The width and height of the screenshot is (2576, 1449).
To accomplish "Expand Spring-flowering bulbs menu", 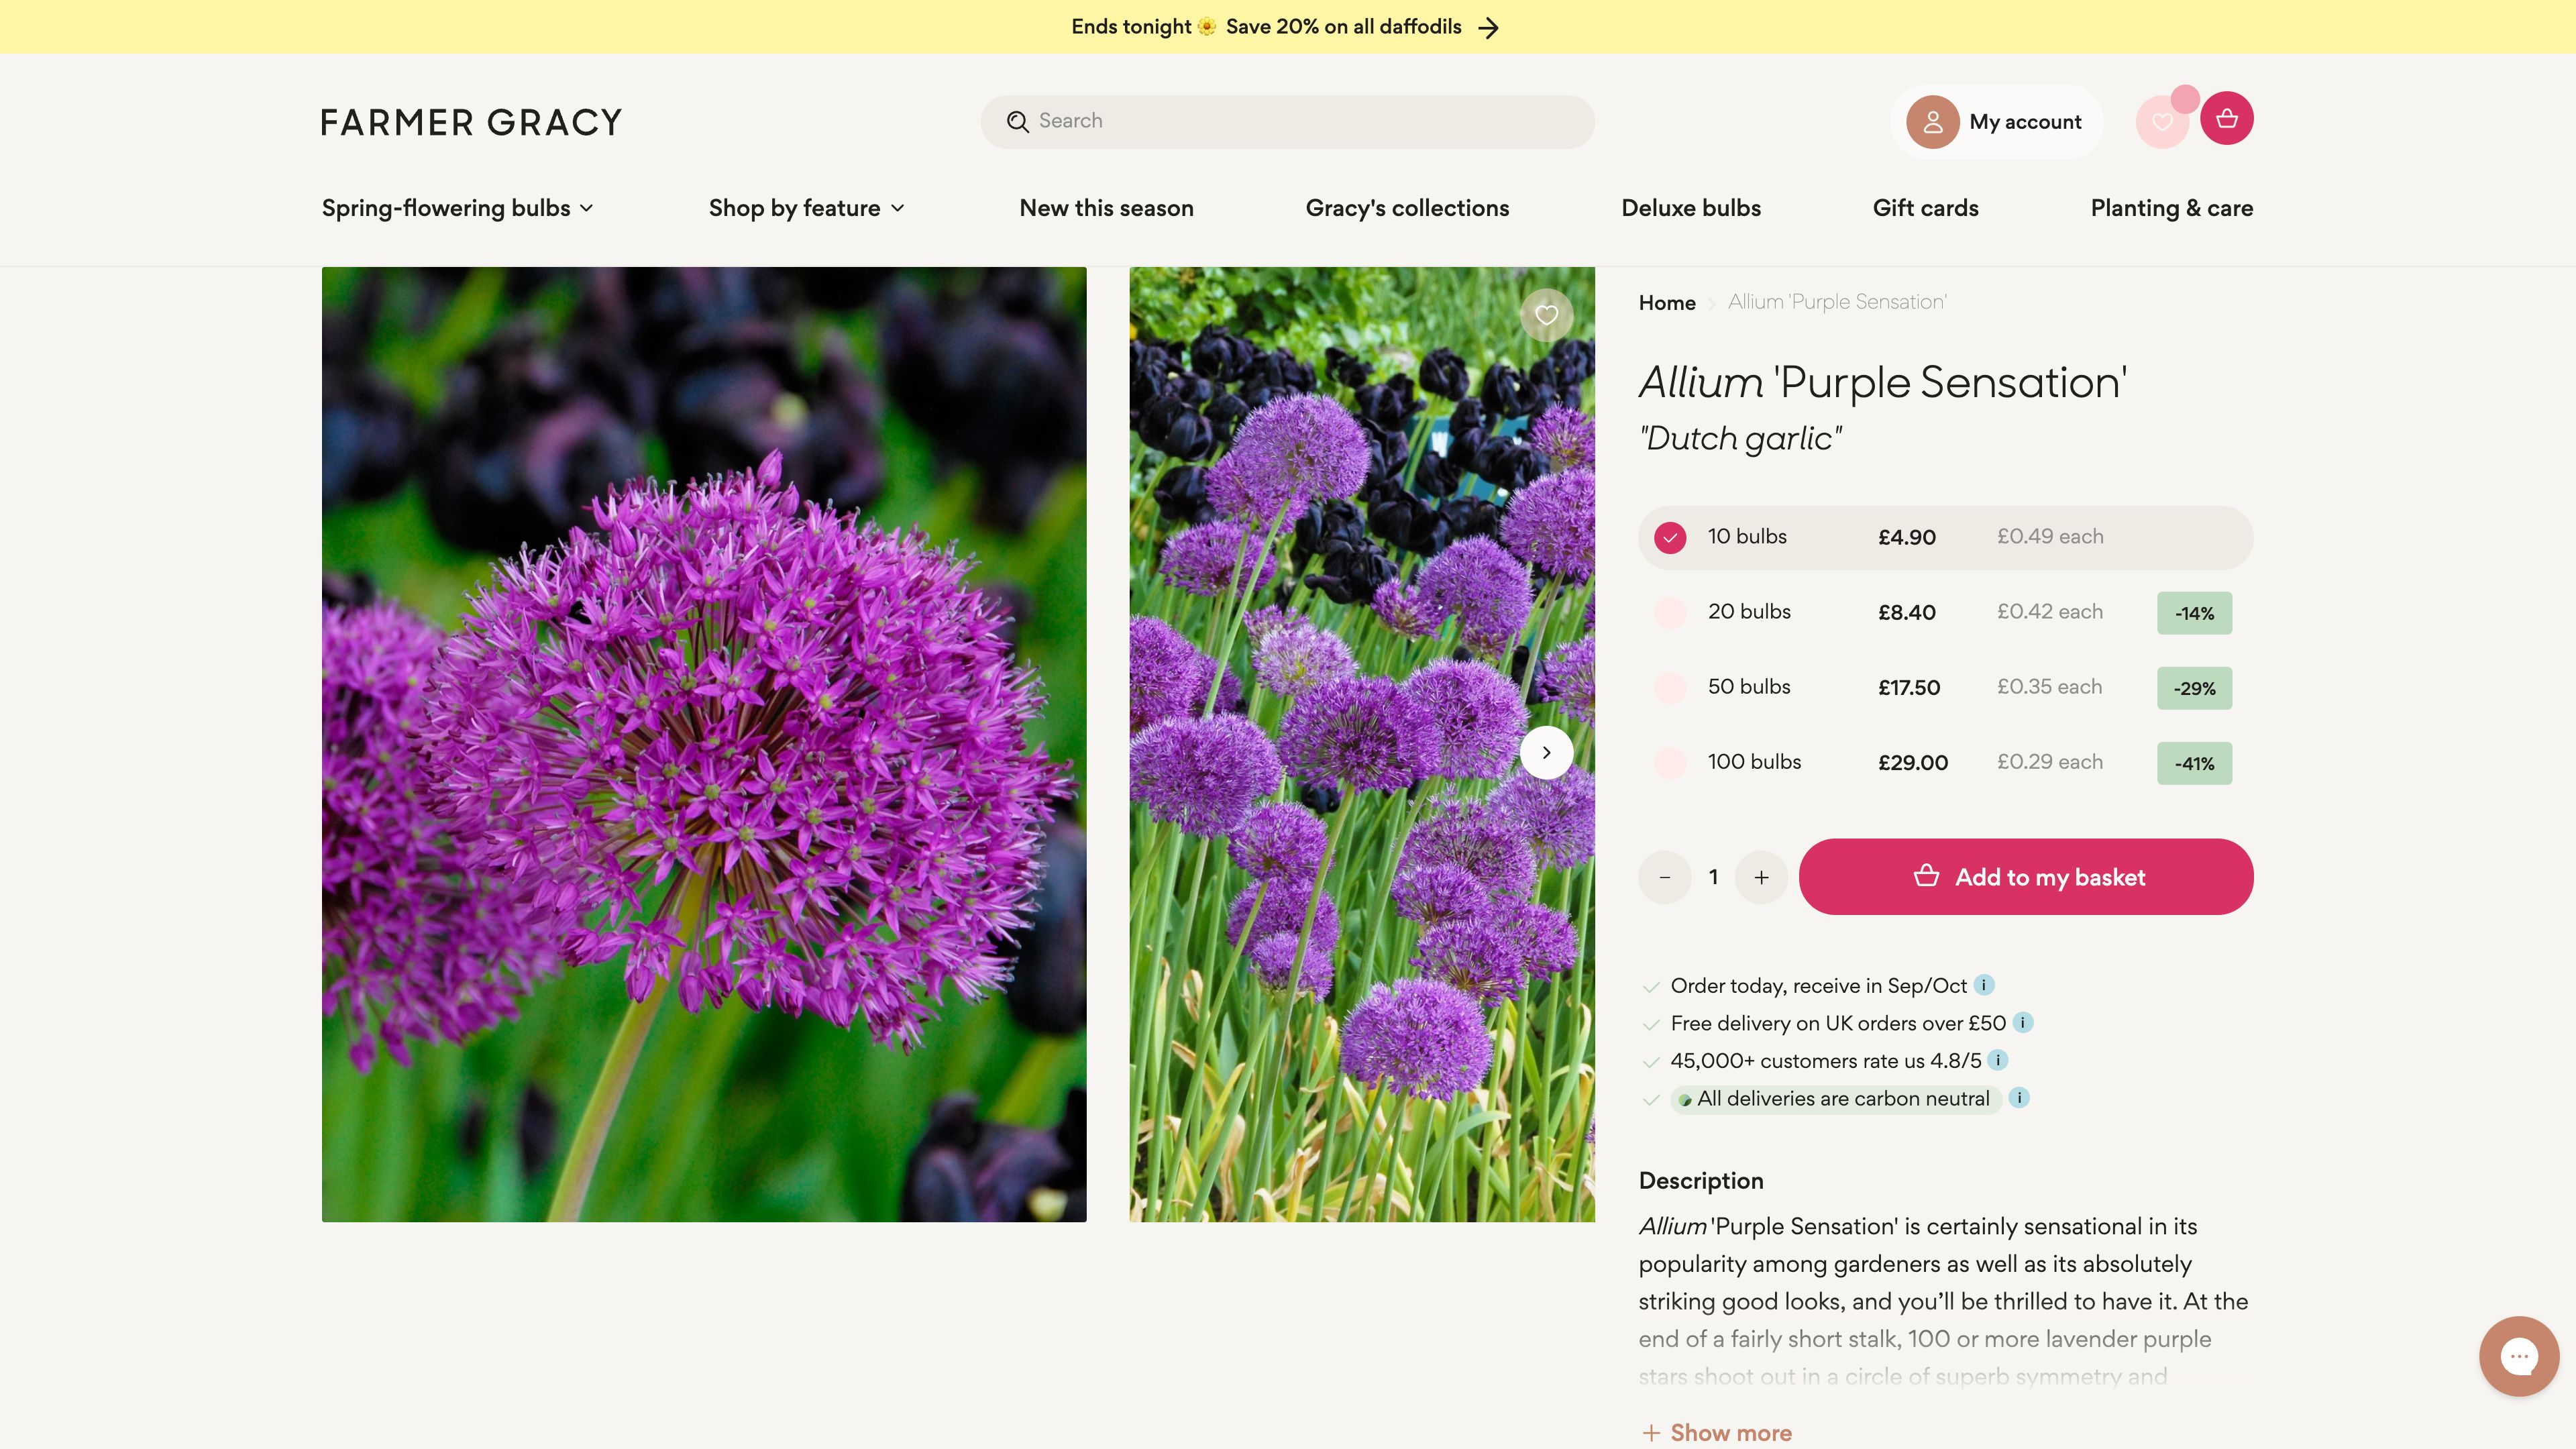I will [x=457, y=208].
